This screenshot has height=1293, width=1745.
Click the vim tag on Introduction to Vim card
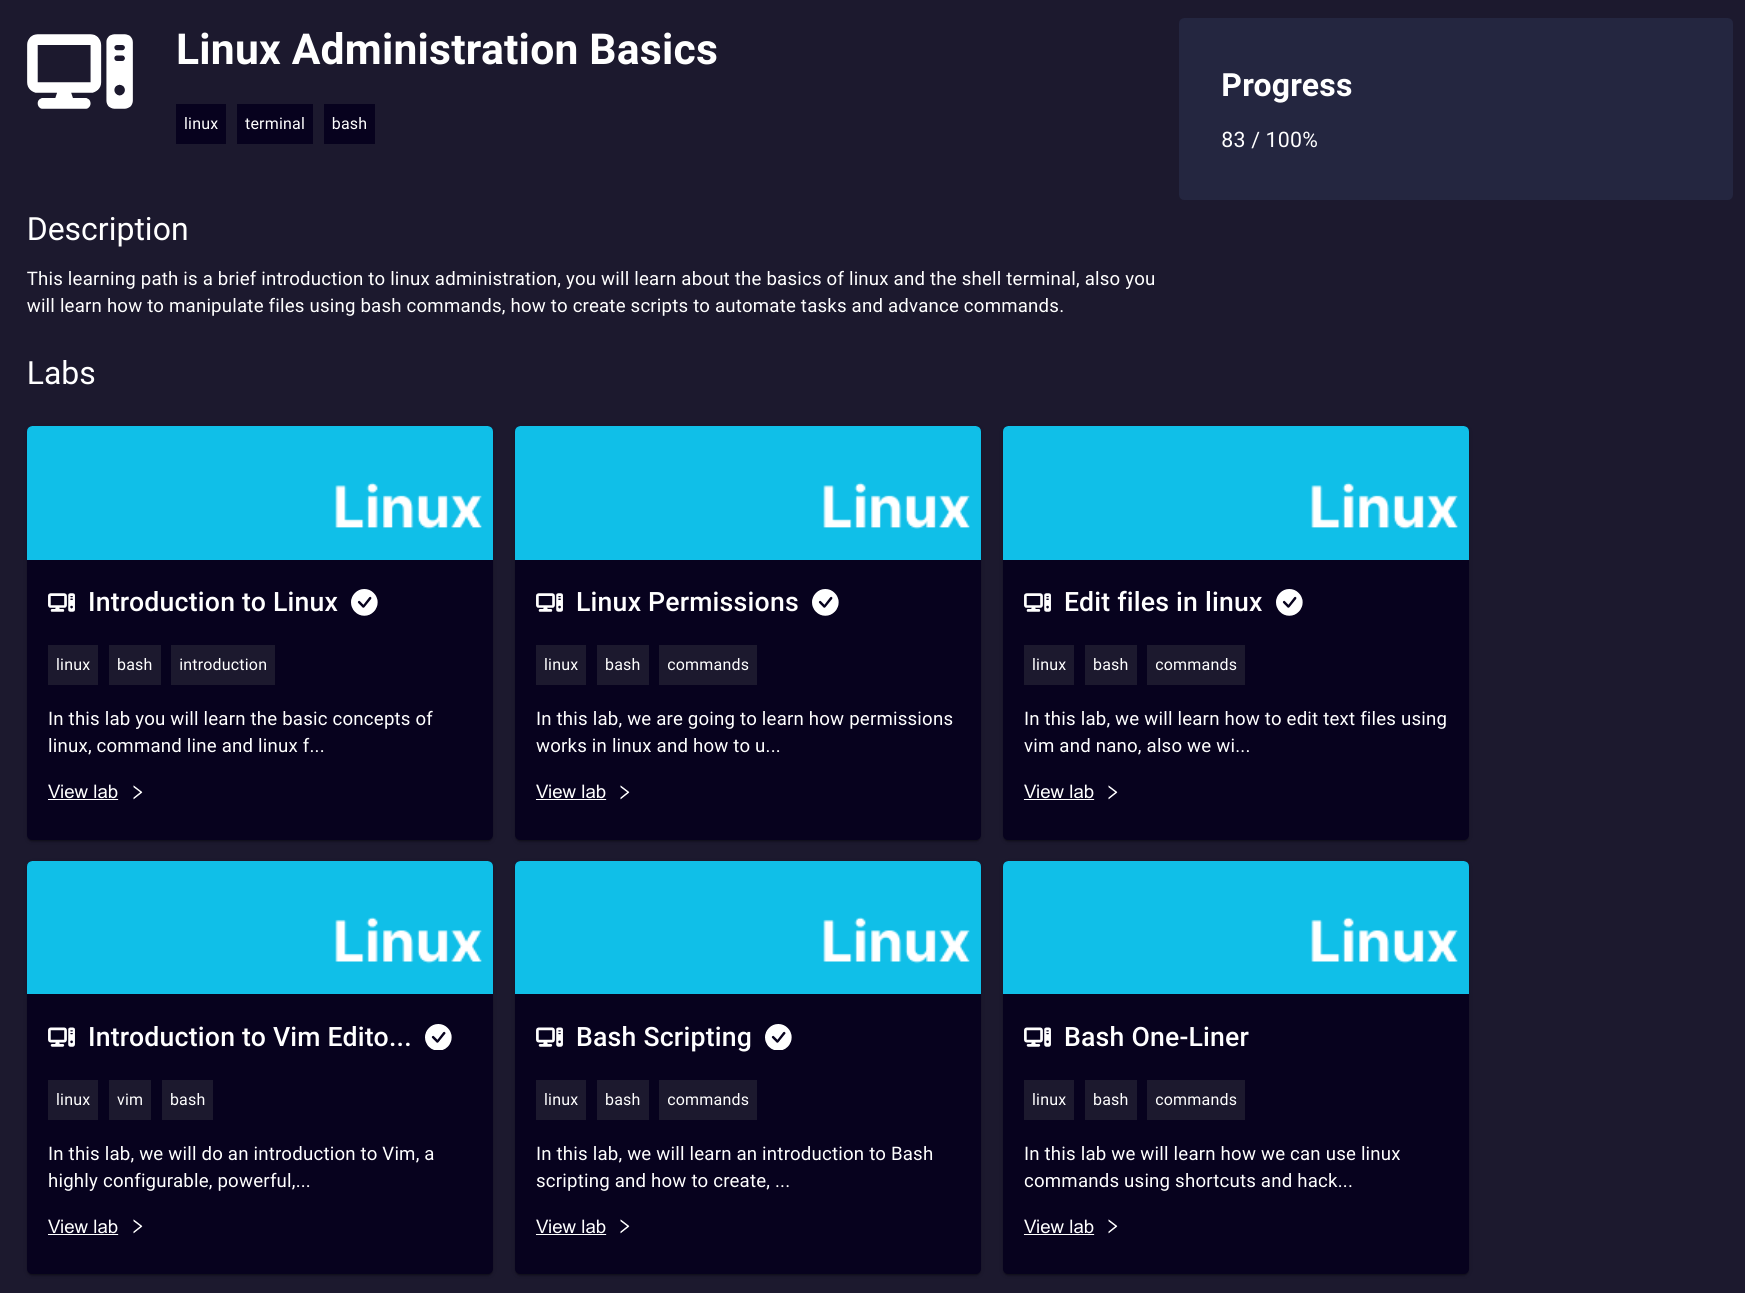(130, 1100)
